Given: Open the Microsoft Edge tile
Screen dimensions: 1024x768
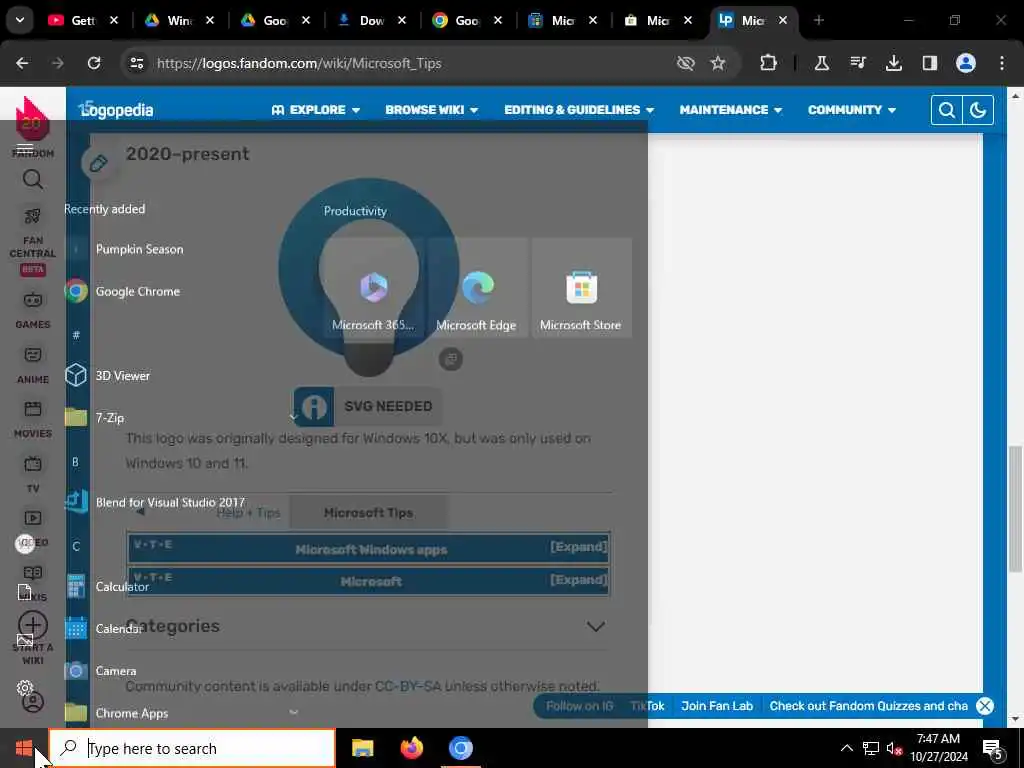Looking at the screenshot, I should (x=477, y=288).
